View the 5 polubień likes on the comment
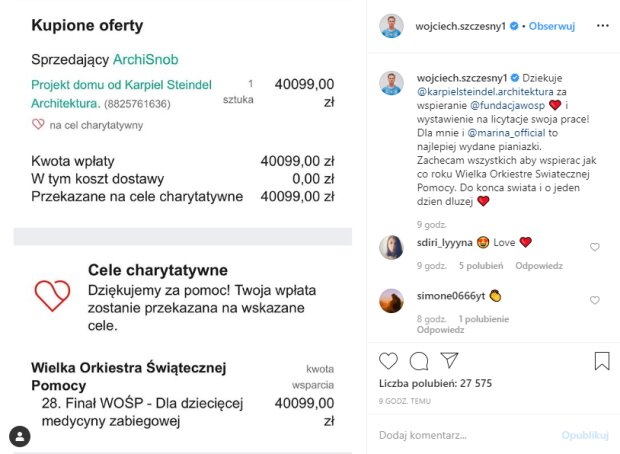Viewport: 620px width, 454px height. 482,266
